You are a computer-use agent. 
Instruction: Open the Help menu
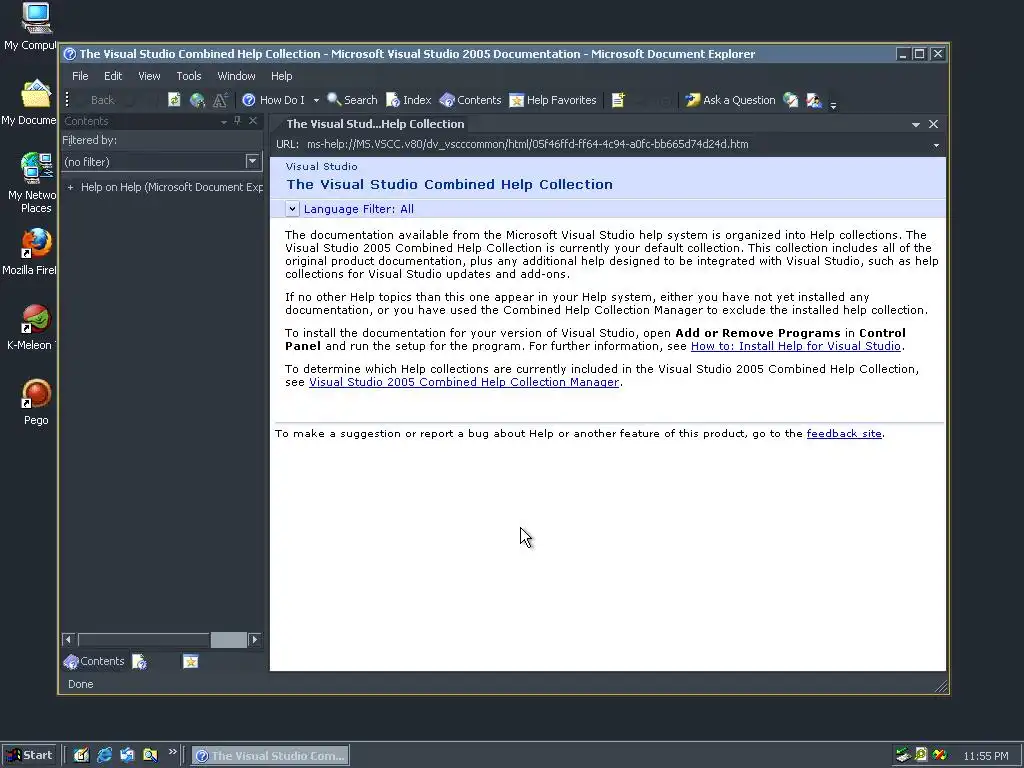click(x=281, y=76)
